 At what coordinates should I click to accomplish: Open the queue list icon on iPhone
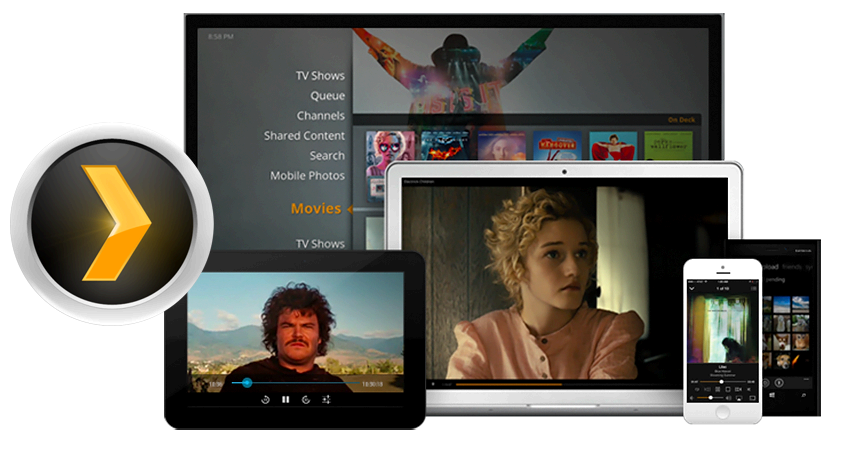[x=754, y=288]
